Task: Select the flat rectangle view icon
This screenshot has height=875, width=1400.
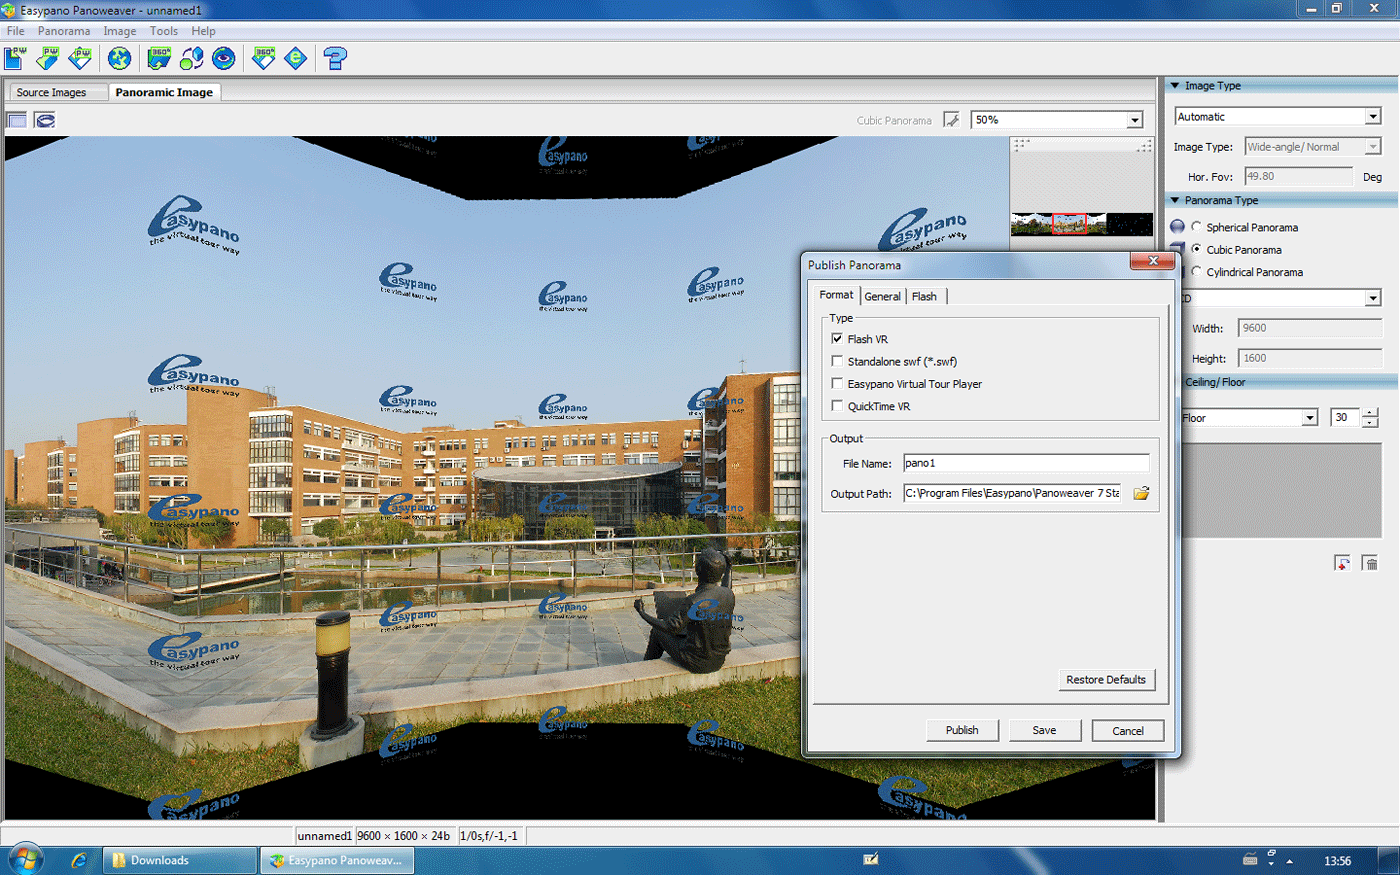Action: pos(17,120)
